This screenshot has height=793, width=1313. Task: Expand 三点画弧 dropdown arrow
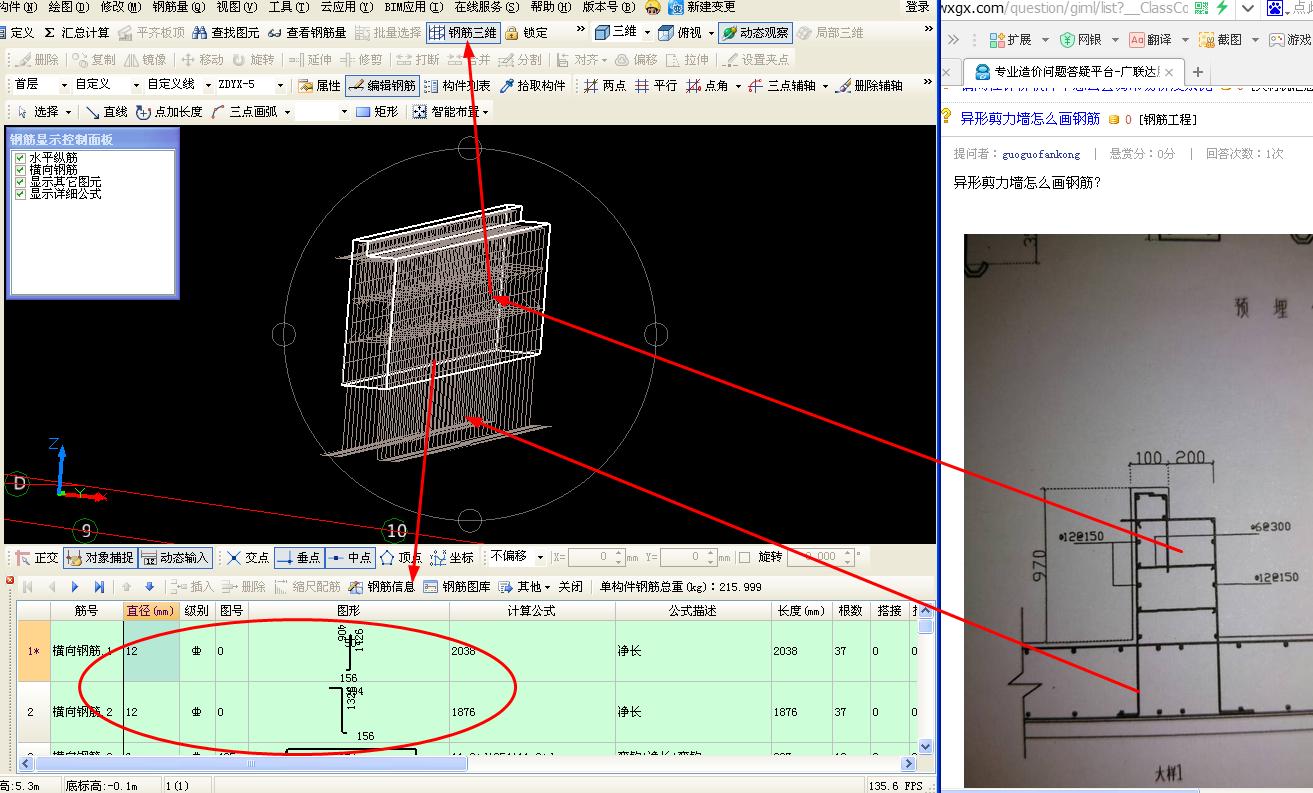tap(287, 111)
